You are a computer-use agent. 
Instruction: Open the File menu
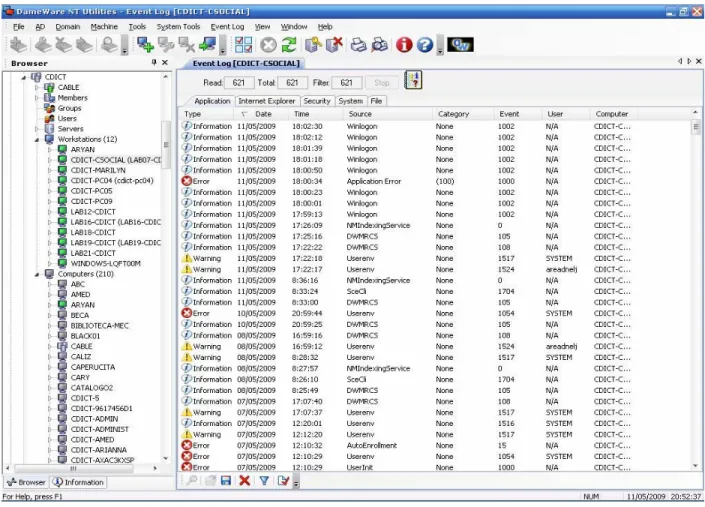pos(18,27)
